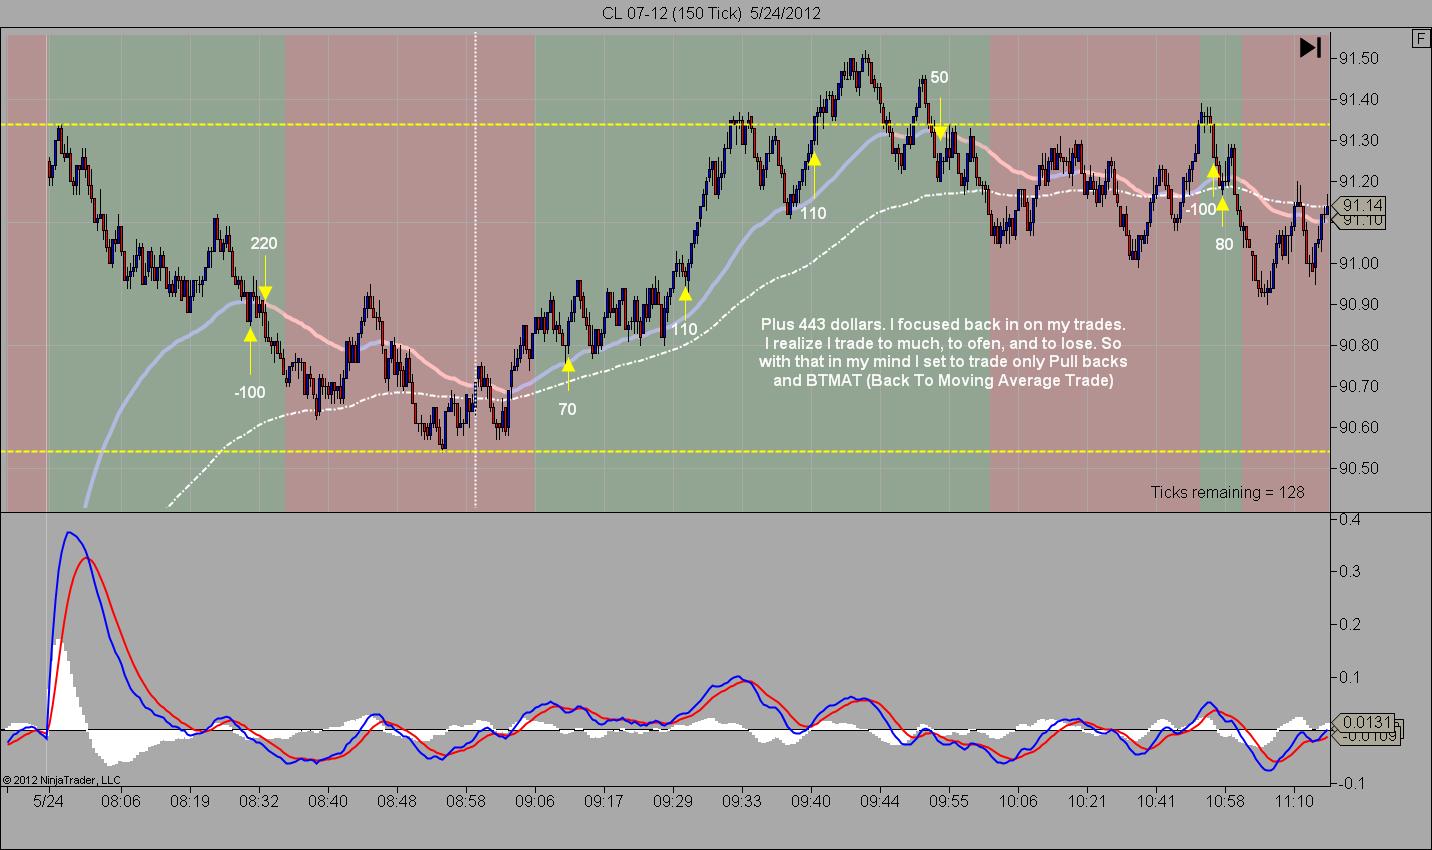The width and height of the screenshot is (1432, 850).
Task: Click the 90.90 price axis label
Action: [1359, 304]
